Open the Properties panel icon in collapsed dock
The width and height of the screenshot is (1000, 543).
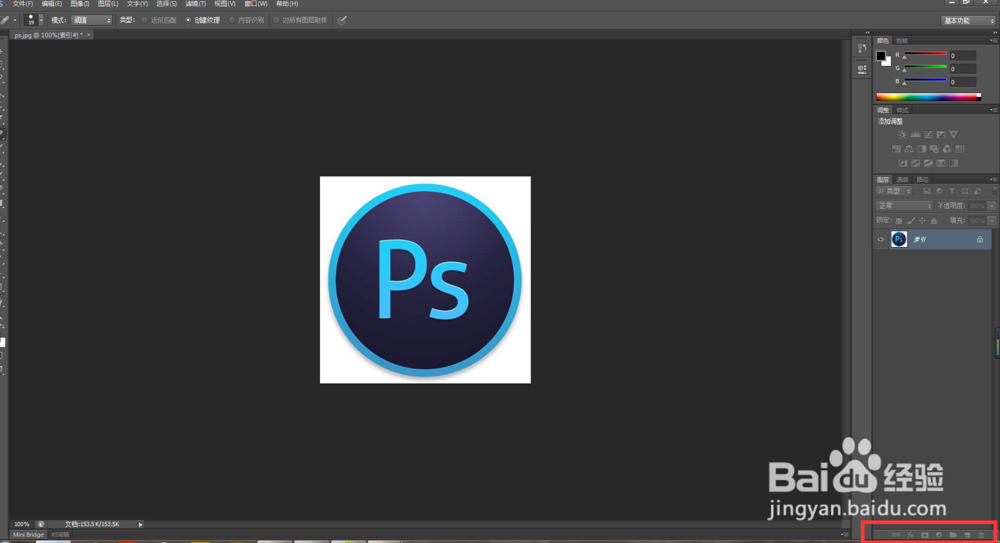tap(862, 69)
